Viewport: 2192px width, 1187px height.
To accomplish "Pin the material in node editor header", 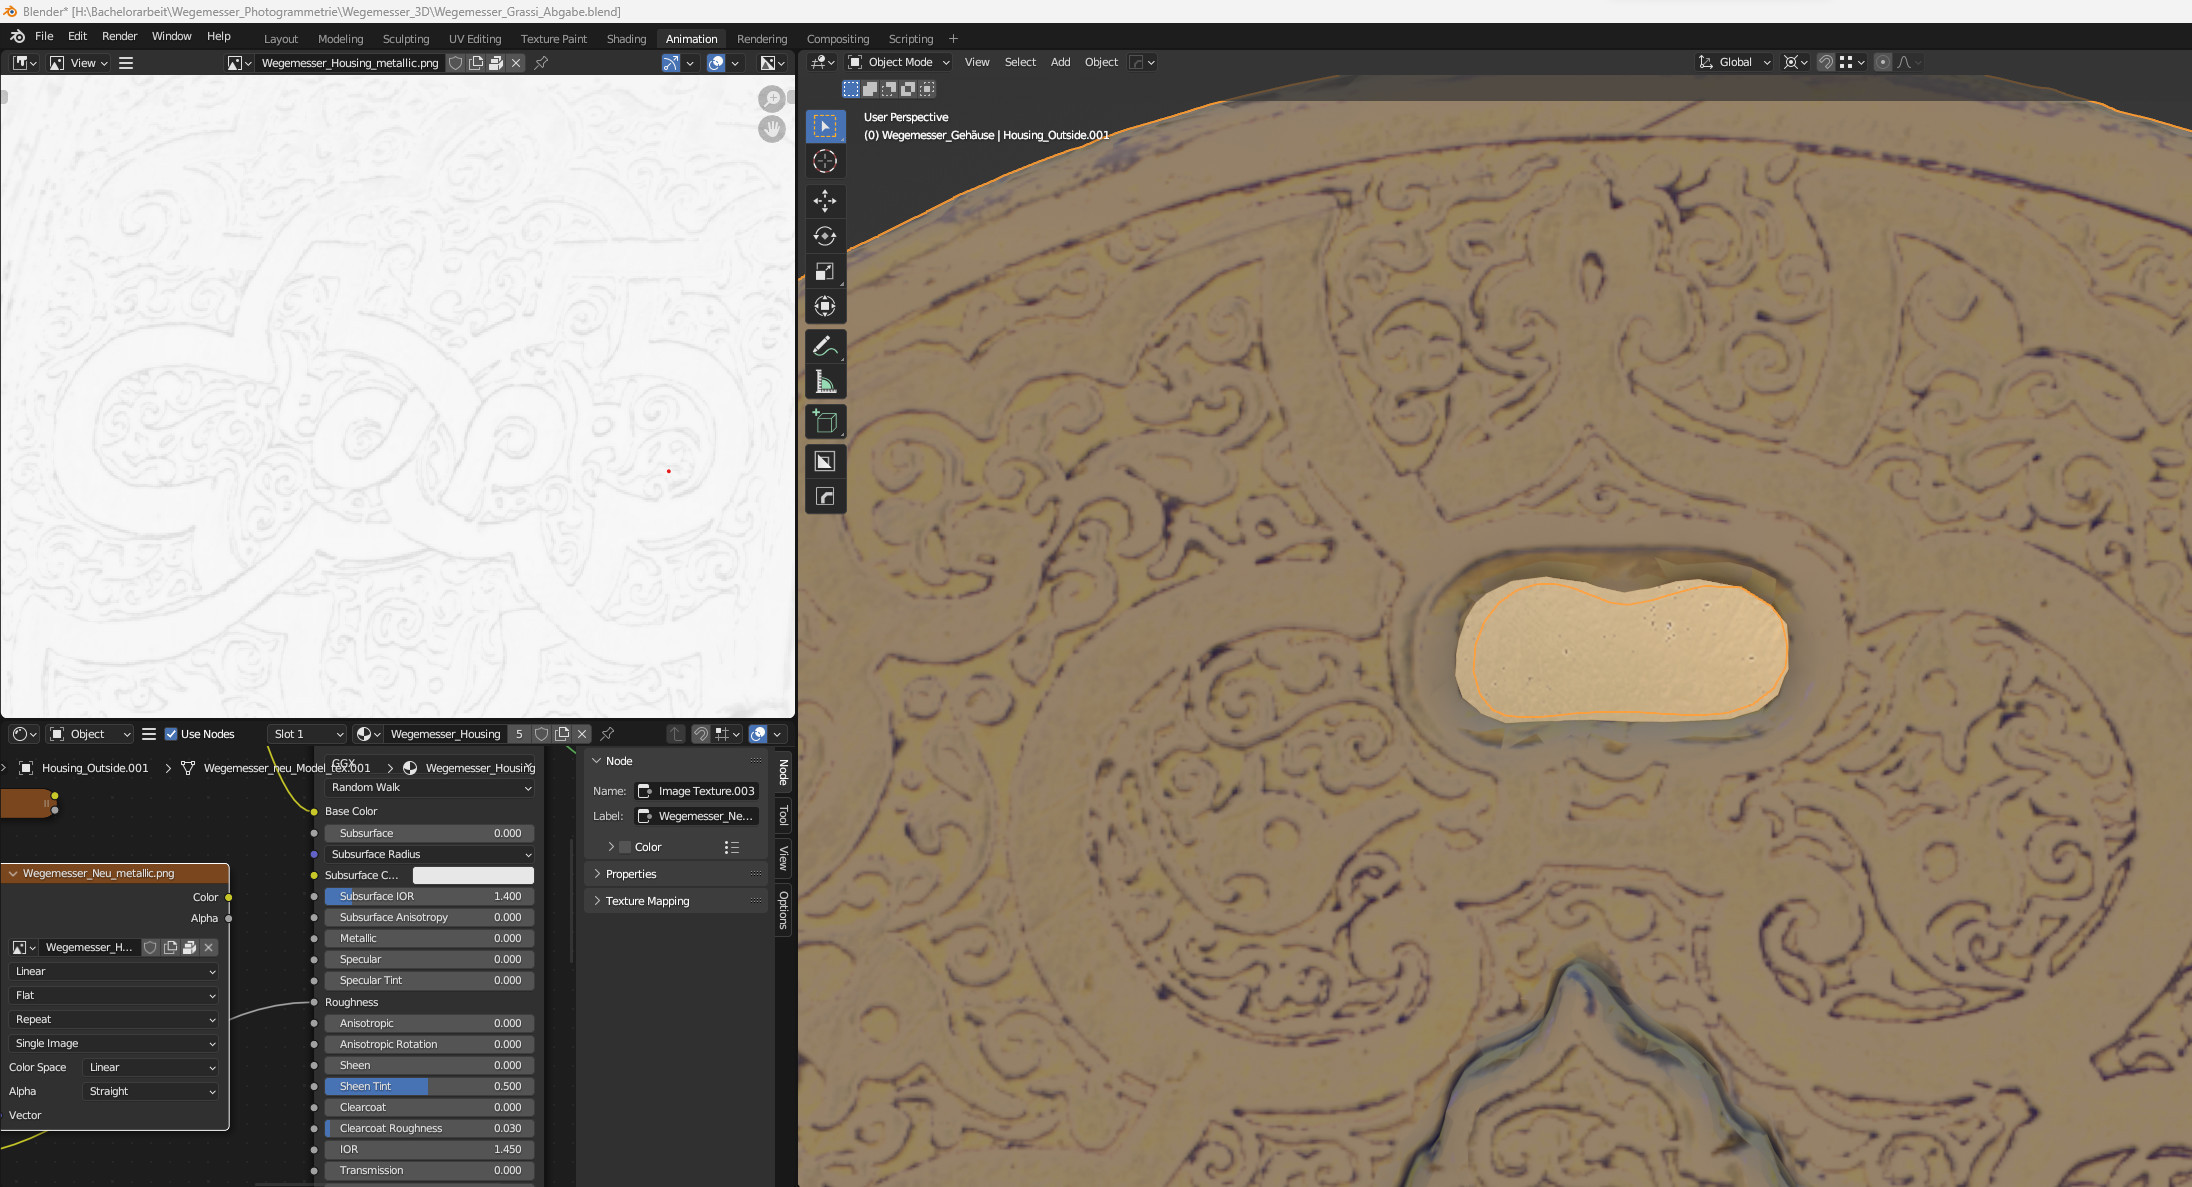I will coord(606,734).
